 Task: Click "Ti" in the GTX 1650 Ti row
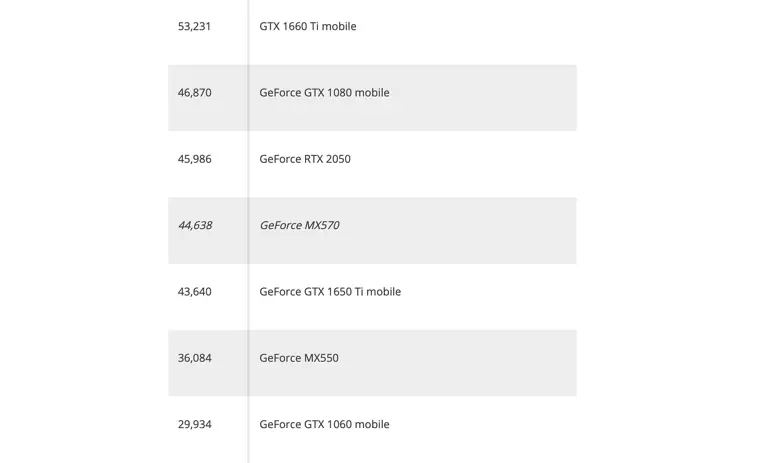(359, 292)
